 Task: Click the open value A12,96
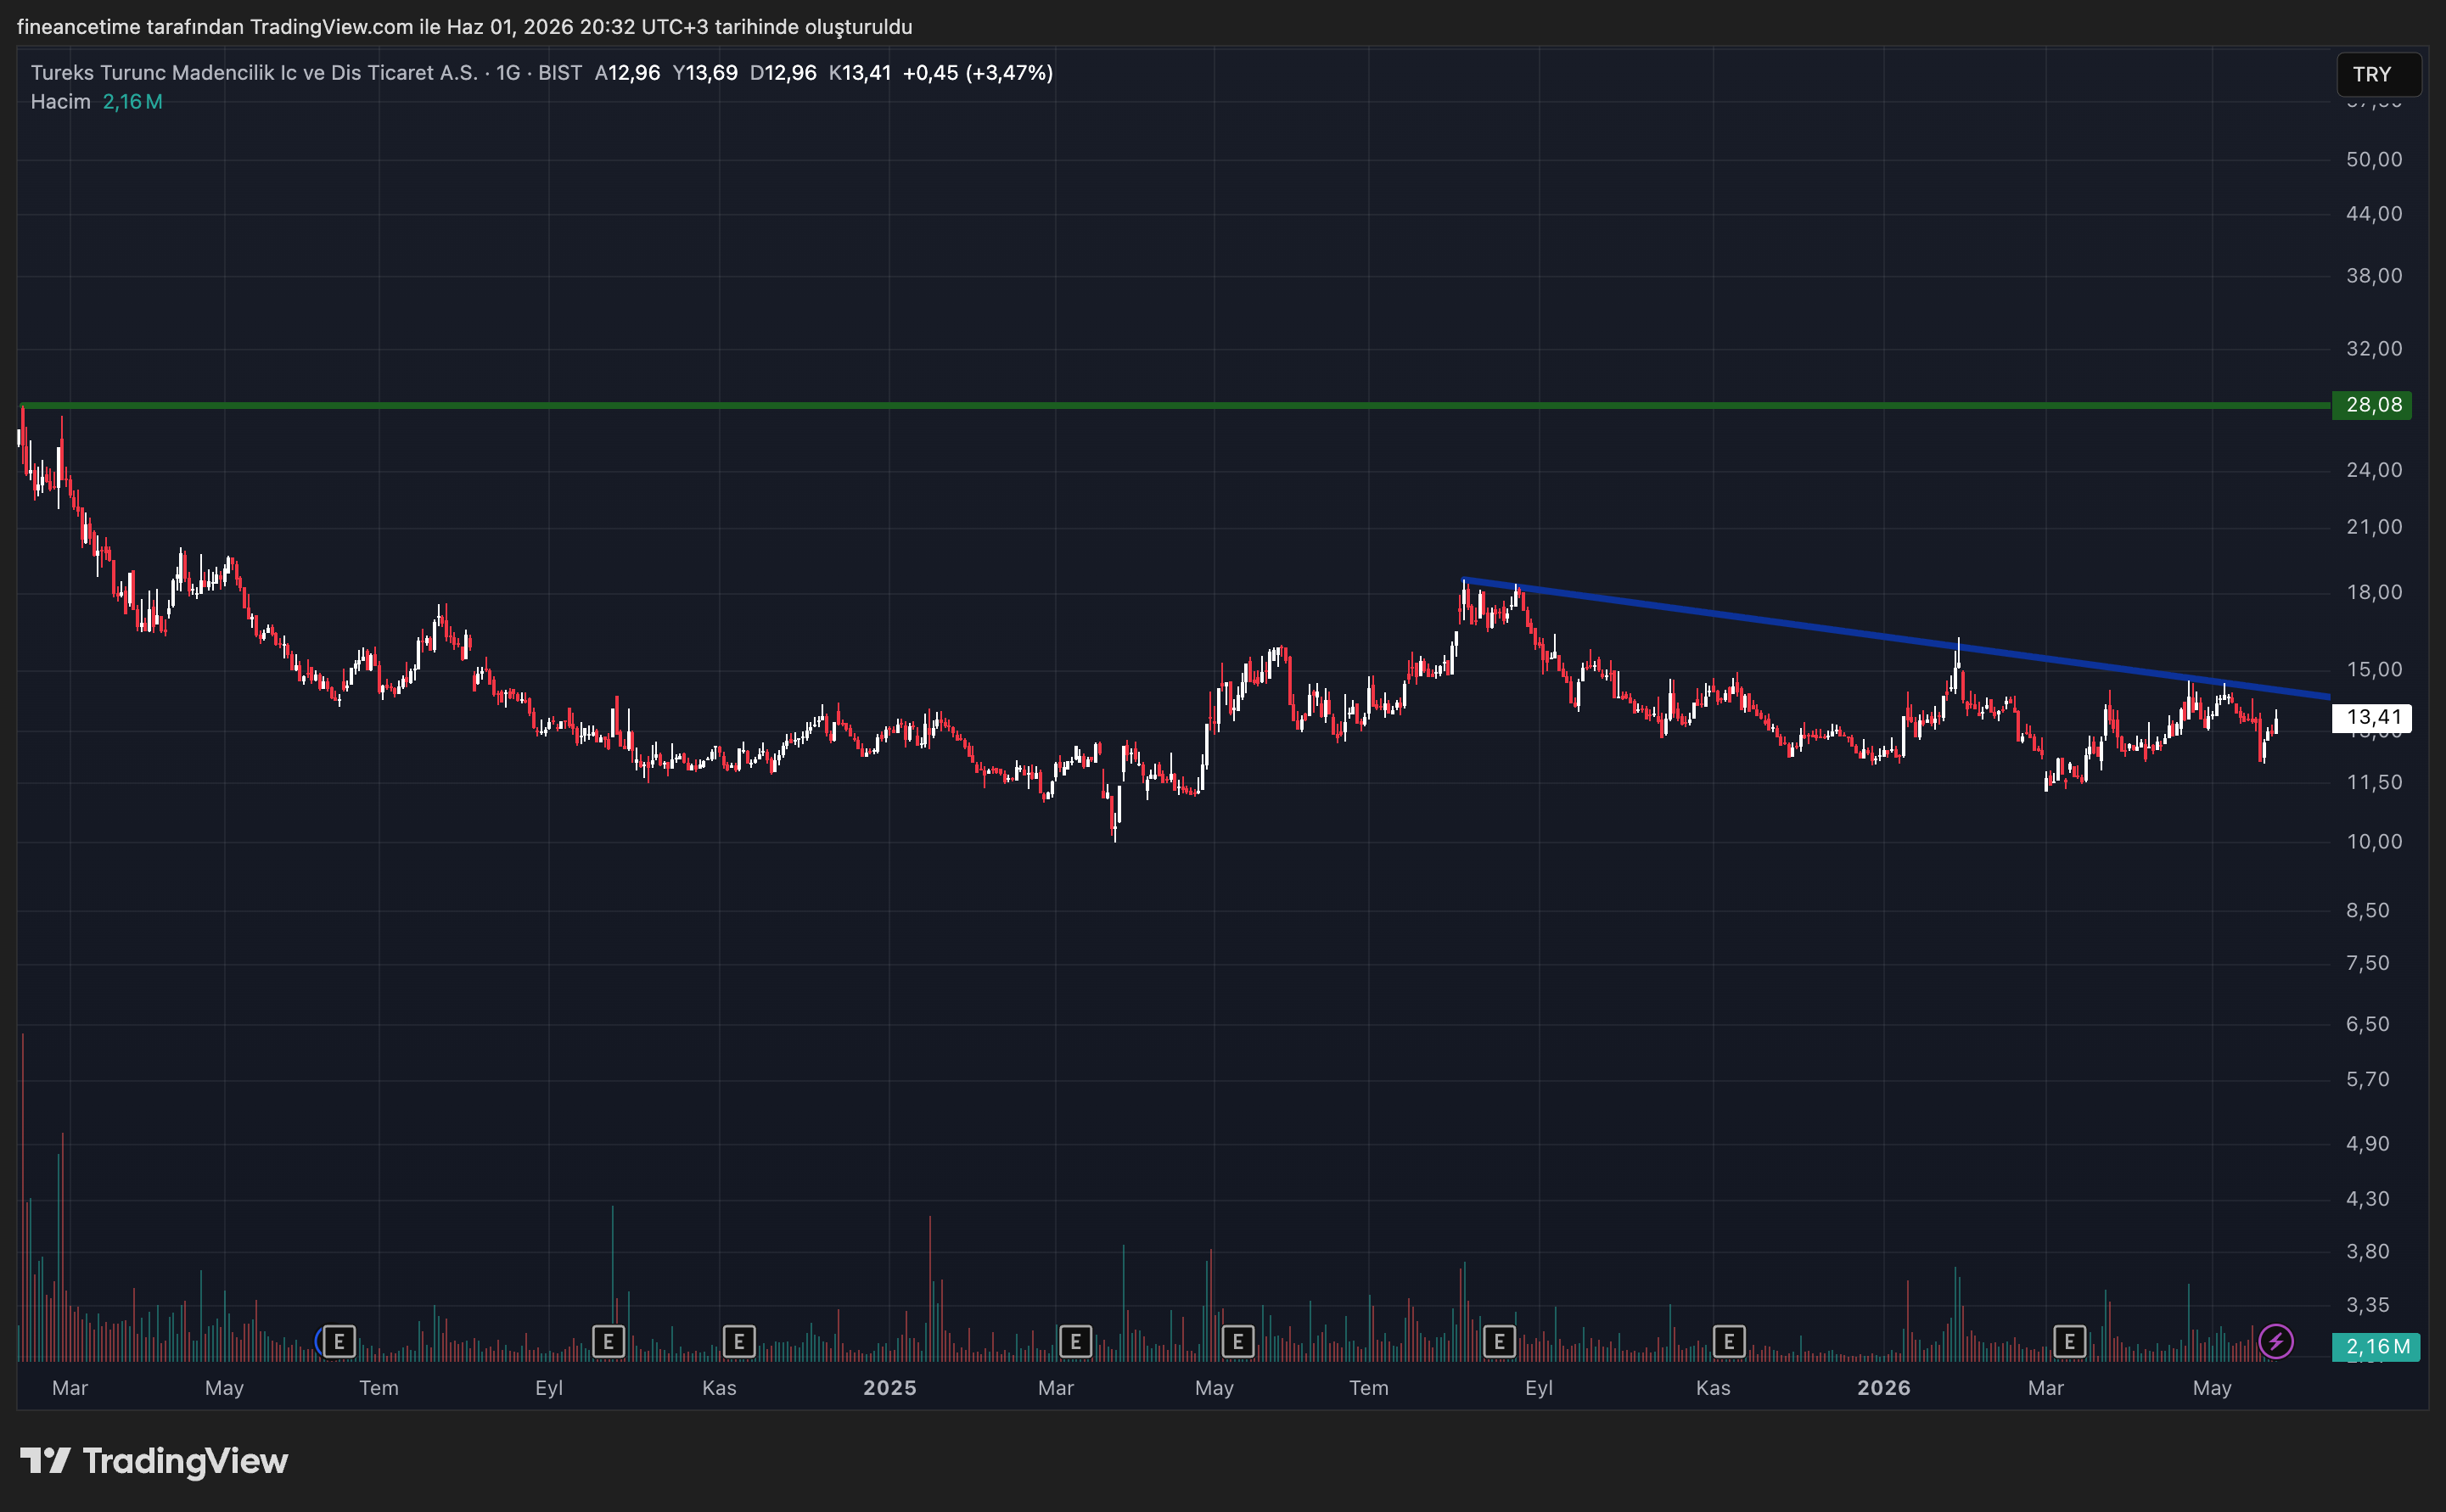point(627,73)
